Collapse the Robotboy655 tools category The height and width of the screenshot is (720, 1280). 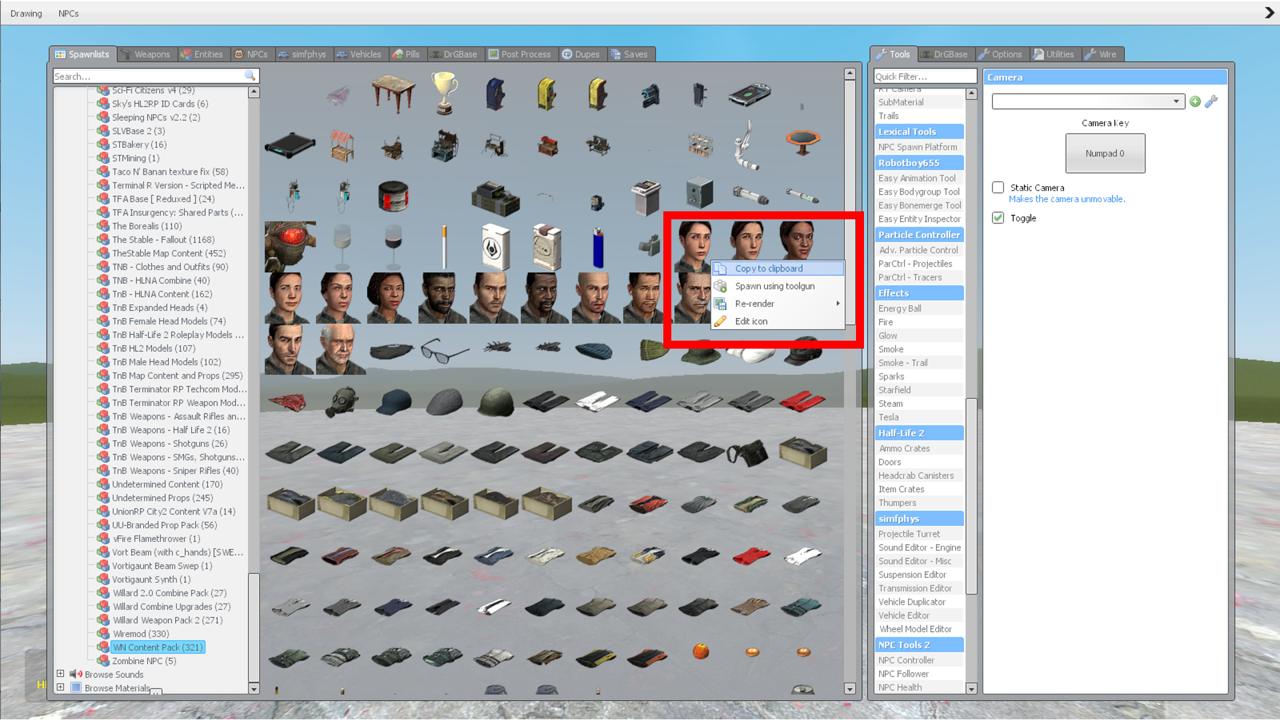pos(920,162)
